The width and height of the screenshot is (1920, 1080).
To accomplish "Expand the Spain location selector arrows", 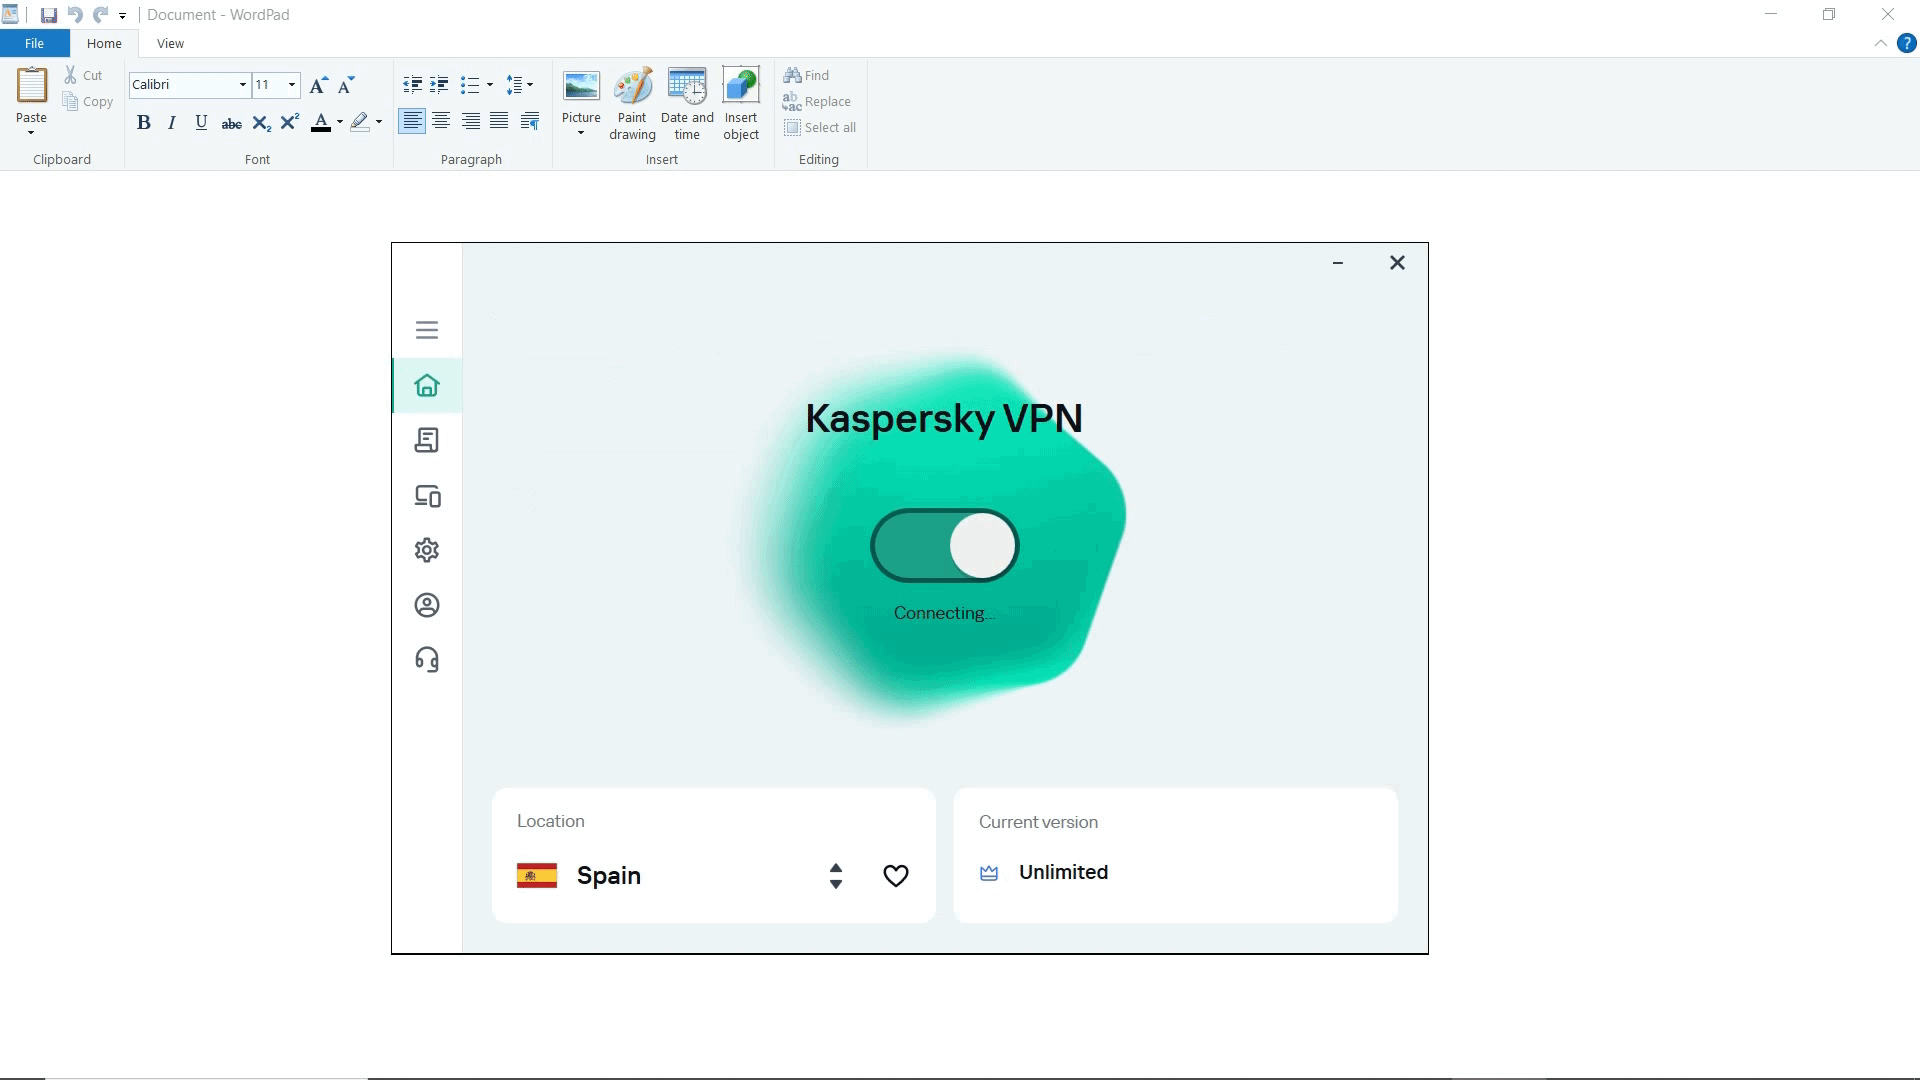I will tap(836, 876).
